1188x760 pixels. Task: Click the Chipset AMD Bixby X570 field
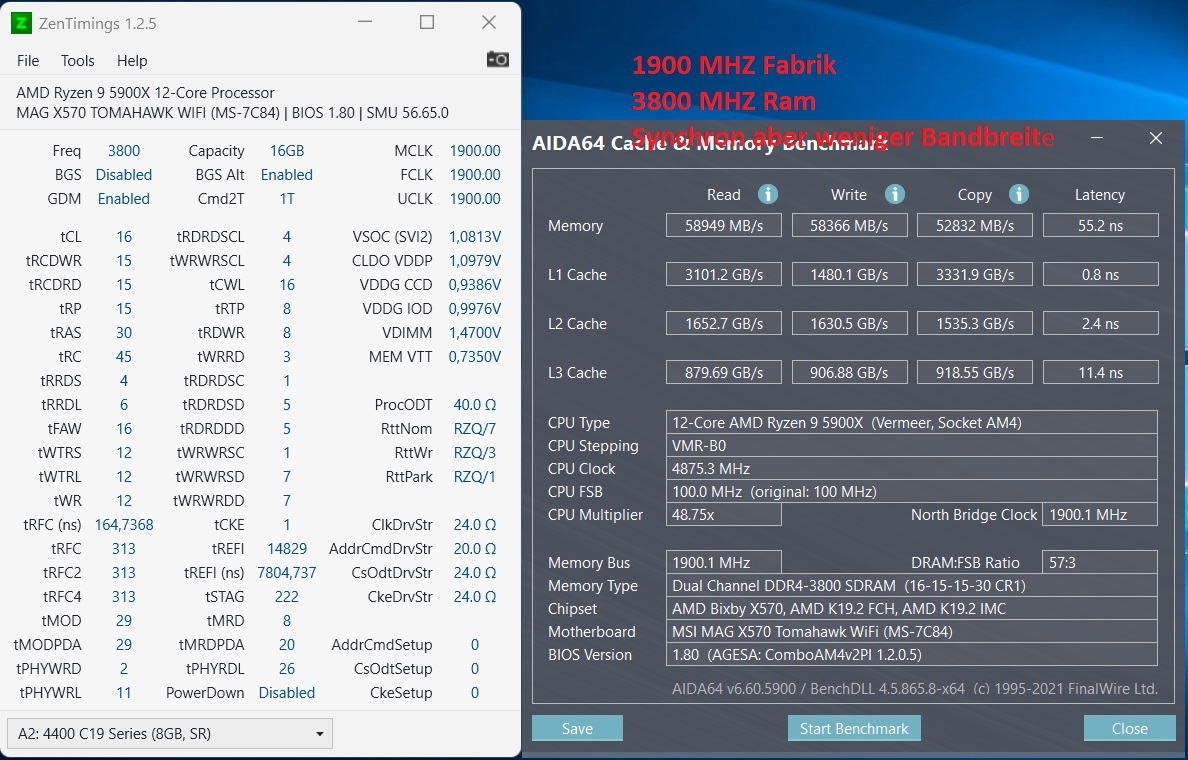pyautogui.click(x=911, y=608)
